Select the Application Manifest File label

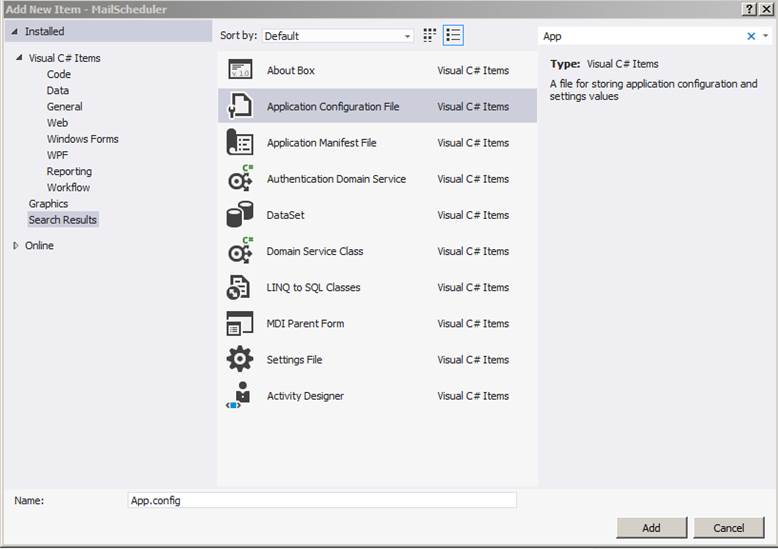coord(322,143)
